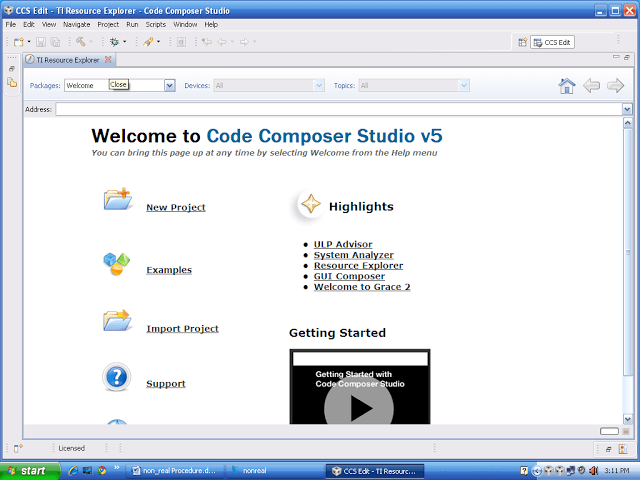
Task: Open the Edit menu
Action: click(29, 24)
